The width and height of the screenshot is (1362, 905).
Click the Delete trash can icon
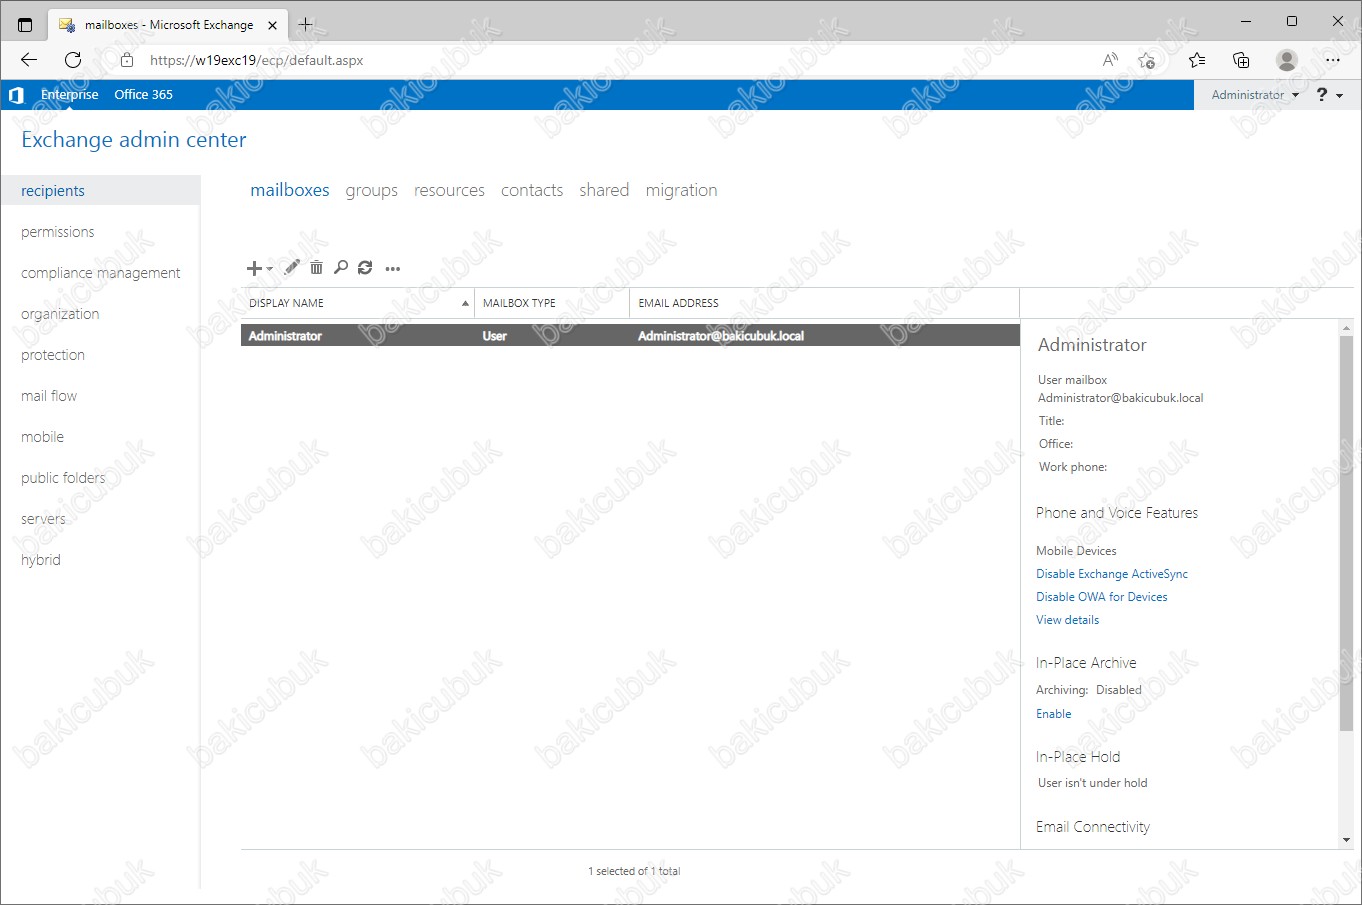point(316,267)
